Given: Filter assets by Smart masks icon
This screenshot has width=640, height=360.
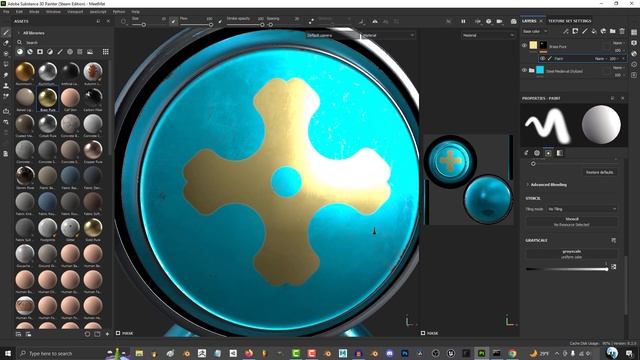Looking at the screenshot, I should tap(40, 52).
